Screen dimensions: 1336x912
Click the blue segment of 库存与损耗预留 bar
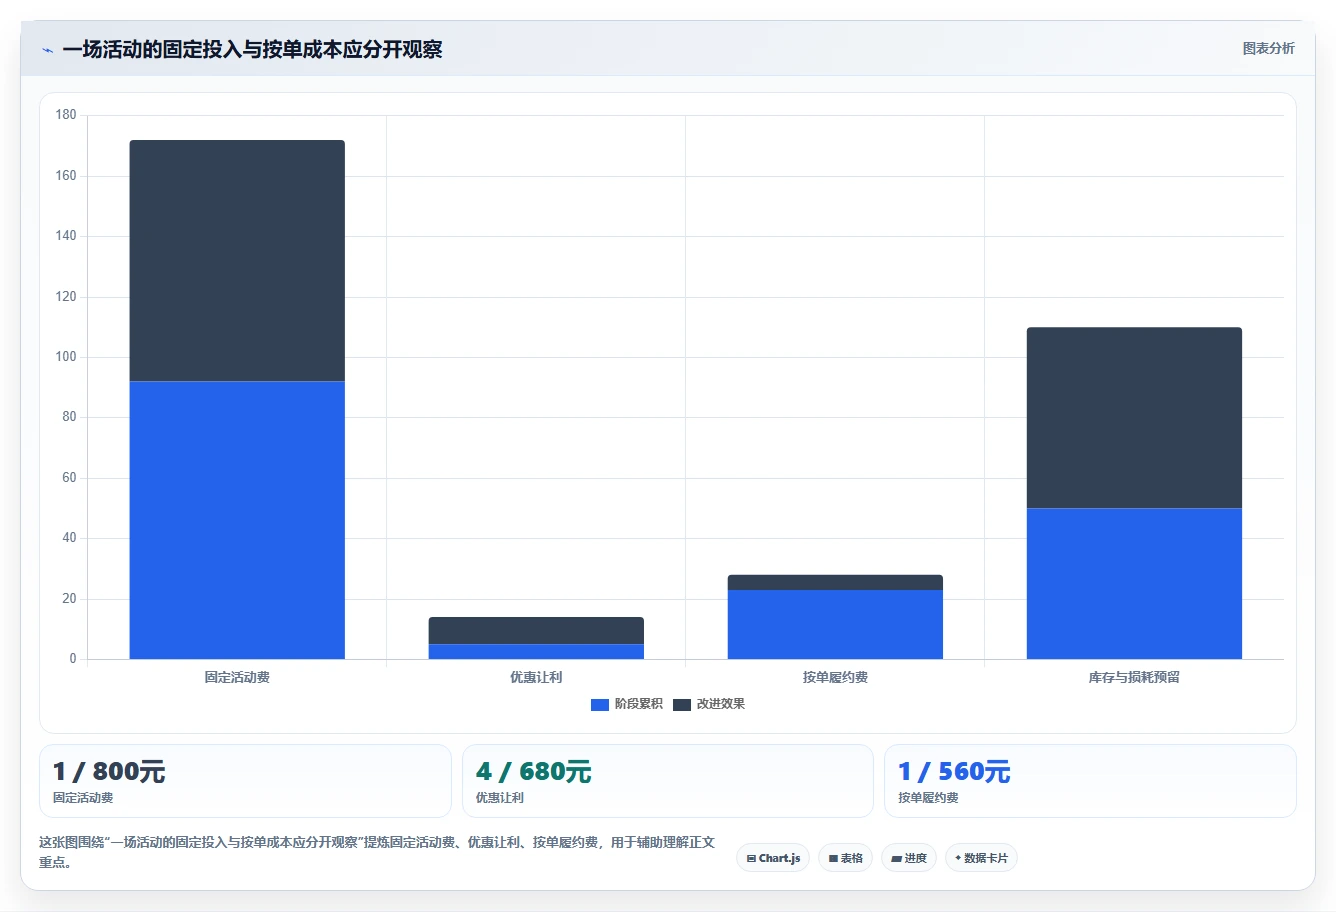pyautogui.click(x=1134, y=583)
